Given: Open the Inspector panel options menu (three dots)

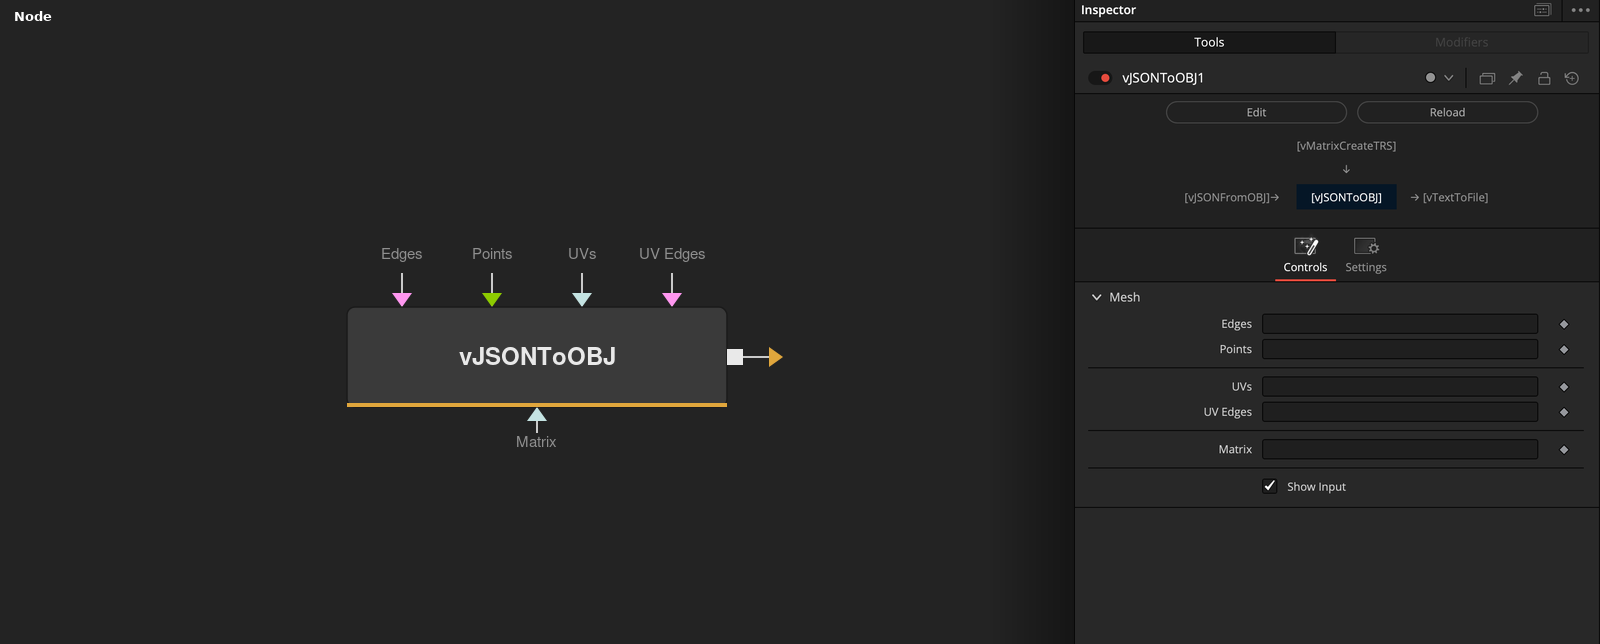Looking at the screenshot, I should 1580,10.
